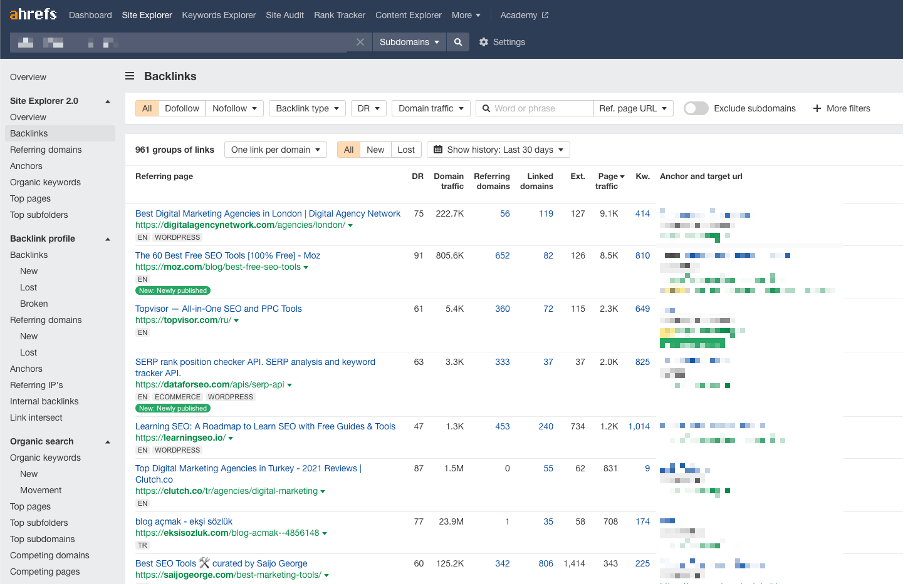Open The 60 Best Free SEO Tools link
904x584 pixels.
coord(228,255)
